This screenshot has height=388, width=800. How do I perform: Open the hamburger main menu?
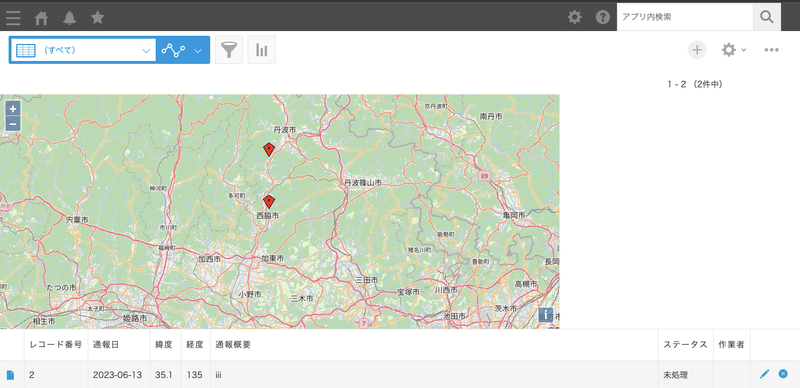point(13,18)
